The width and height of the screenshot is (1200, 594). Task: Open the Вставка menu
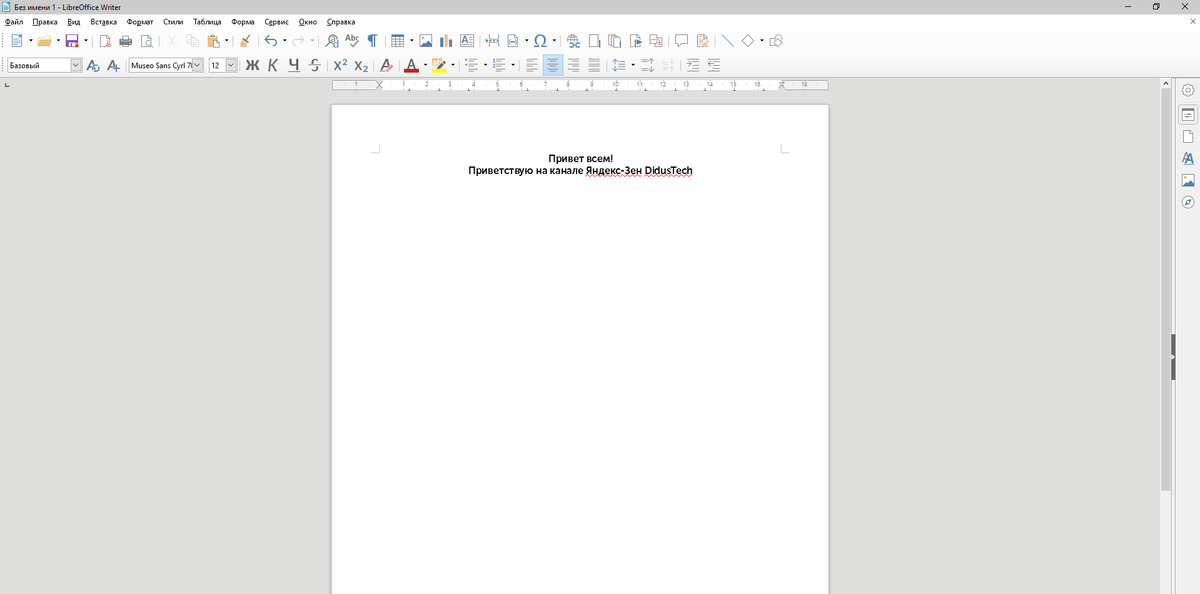(103, 21)
